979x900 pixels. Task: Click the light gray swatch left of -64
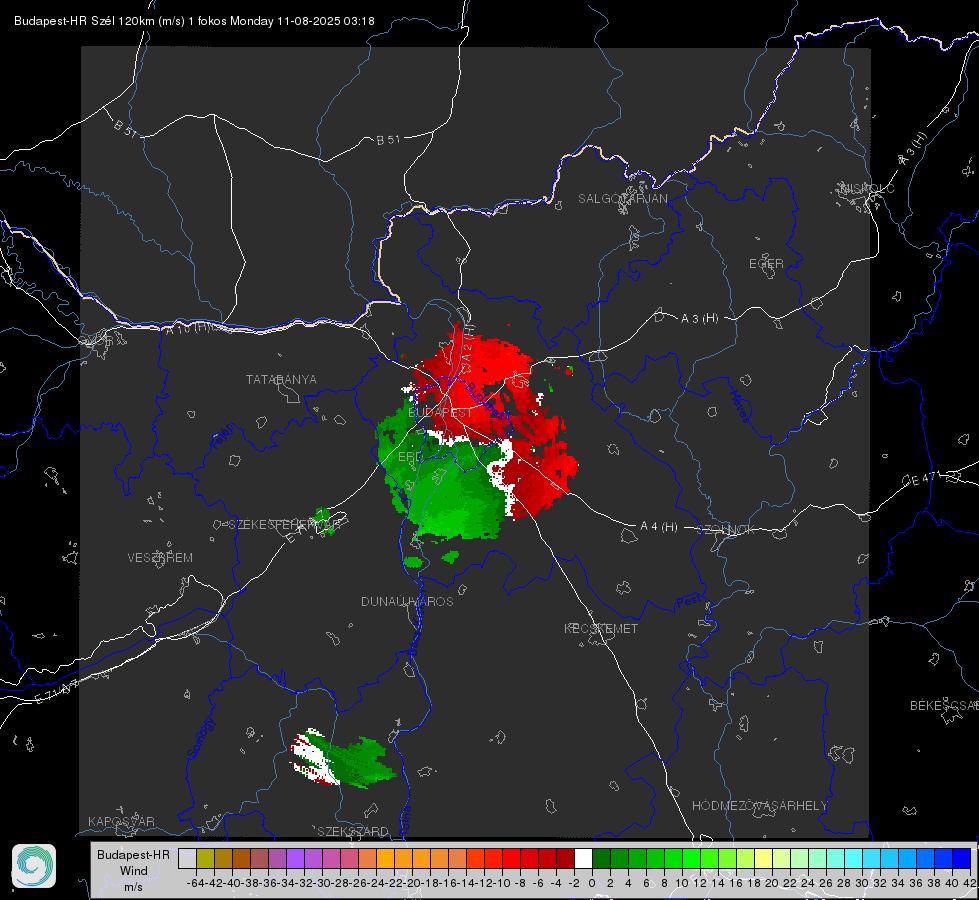[187, 858]
